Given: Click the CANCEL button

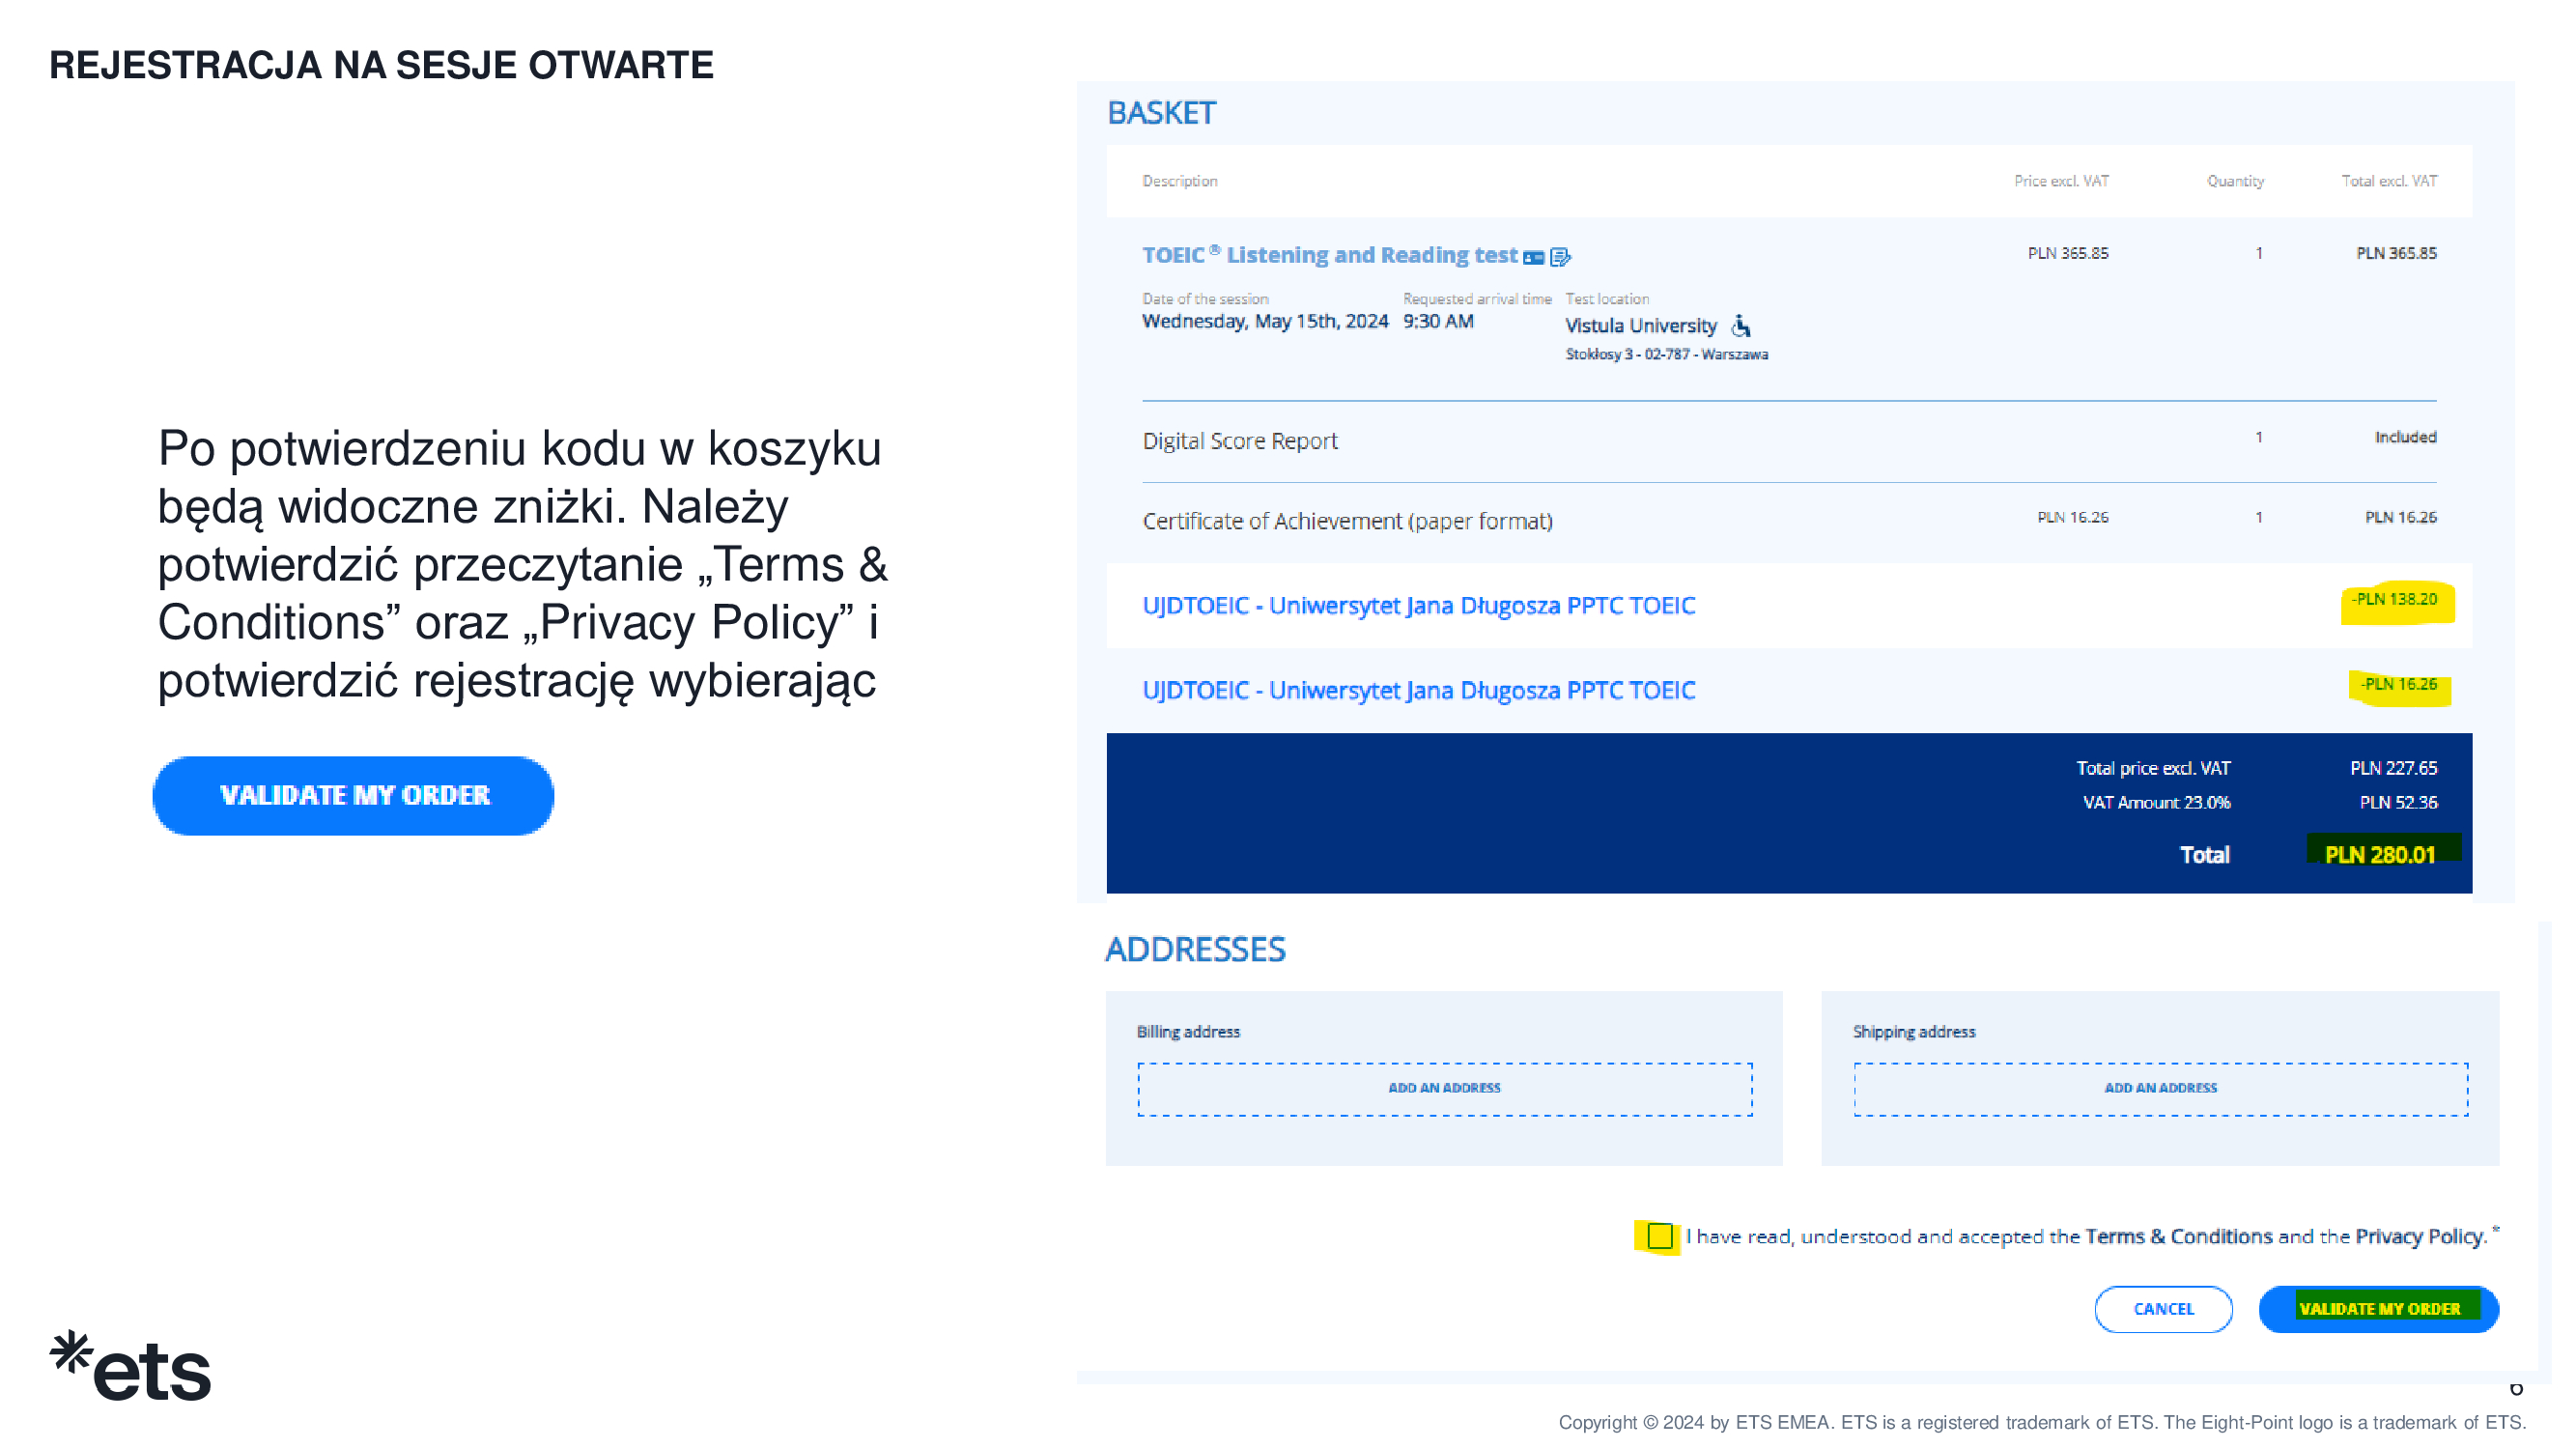Looking at the screenshot, I should click(2163, 1309).
